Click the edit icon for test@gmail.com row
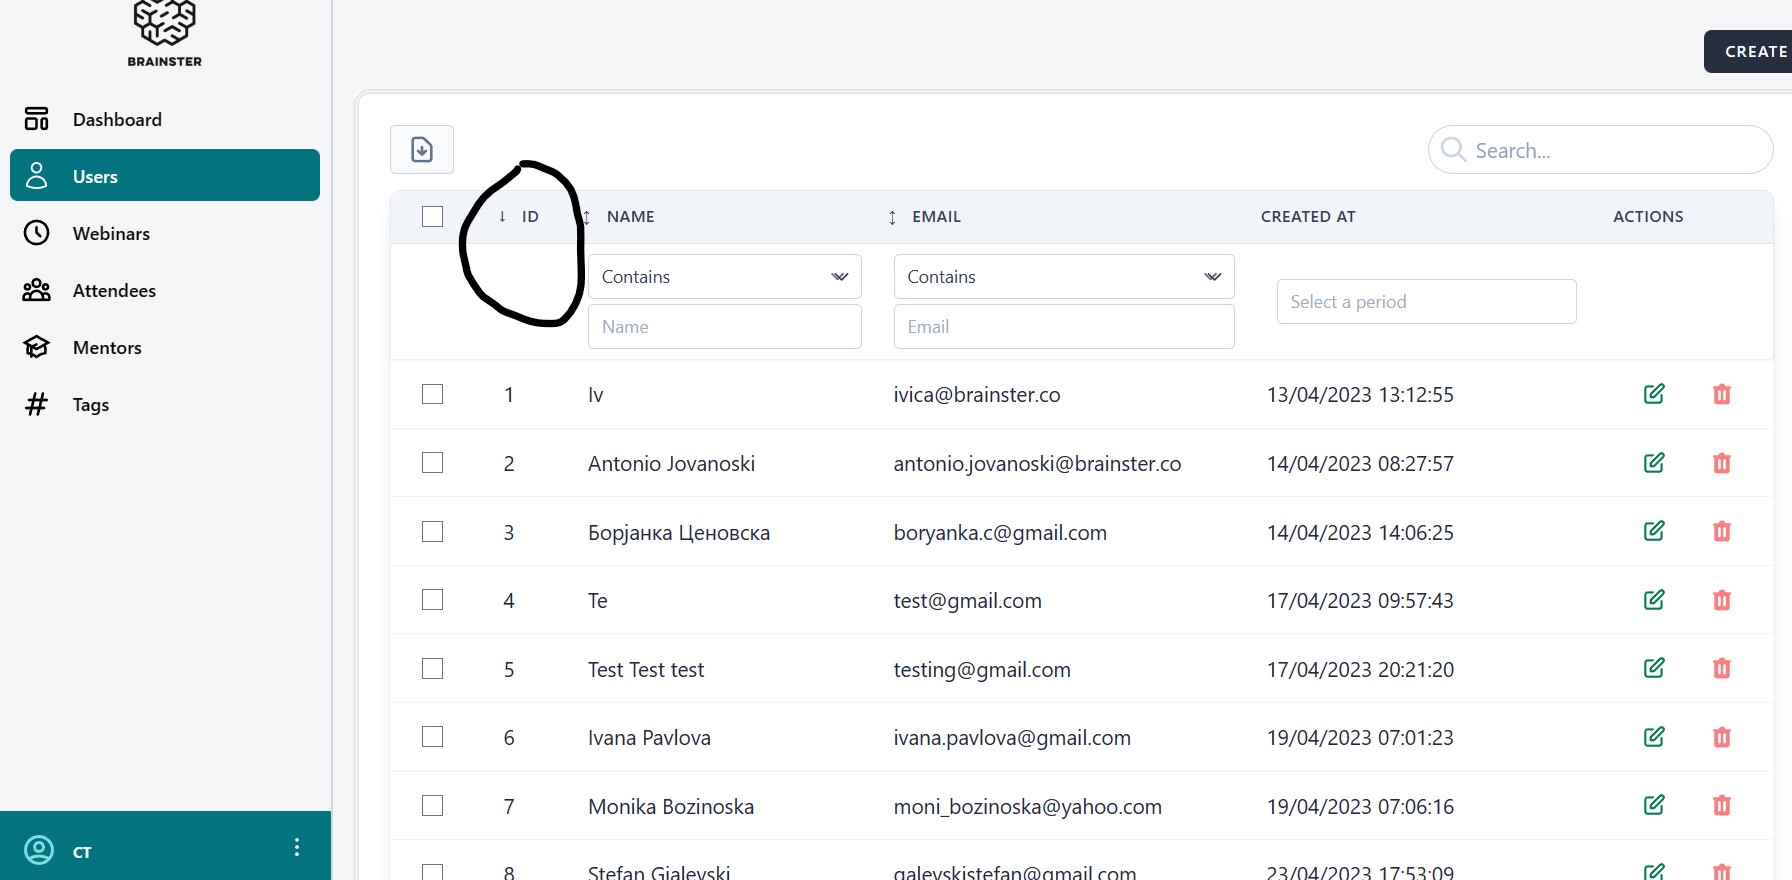1792x880 pixels. (x=1654, y=600)
